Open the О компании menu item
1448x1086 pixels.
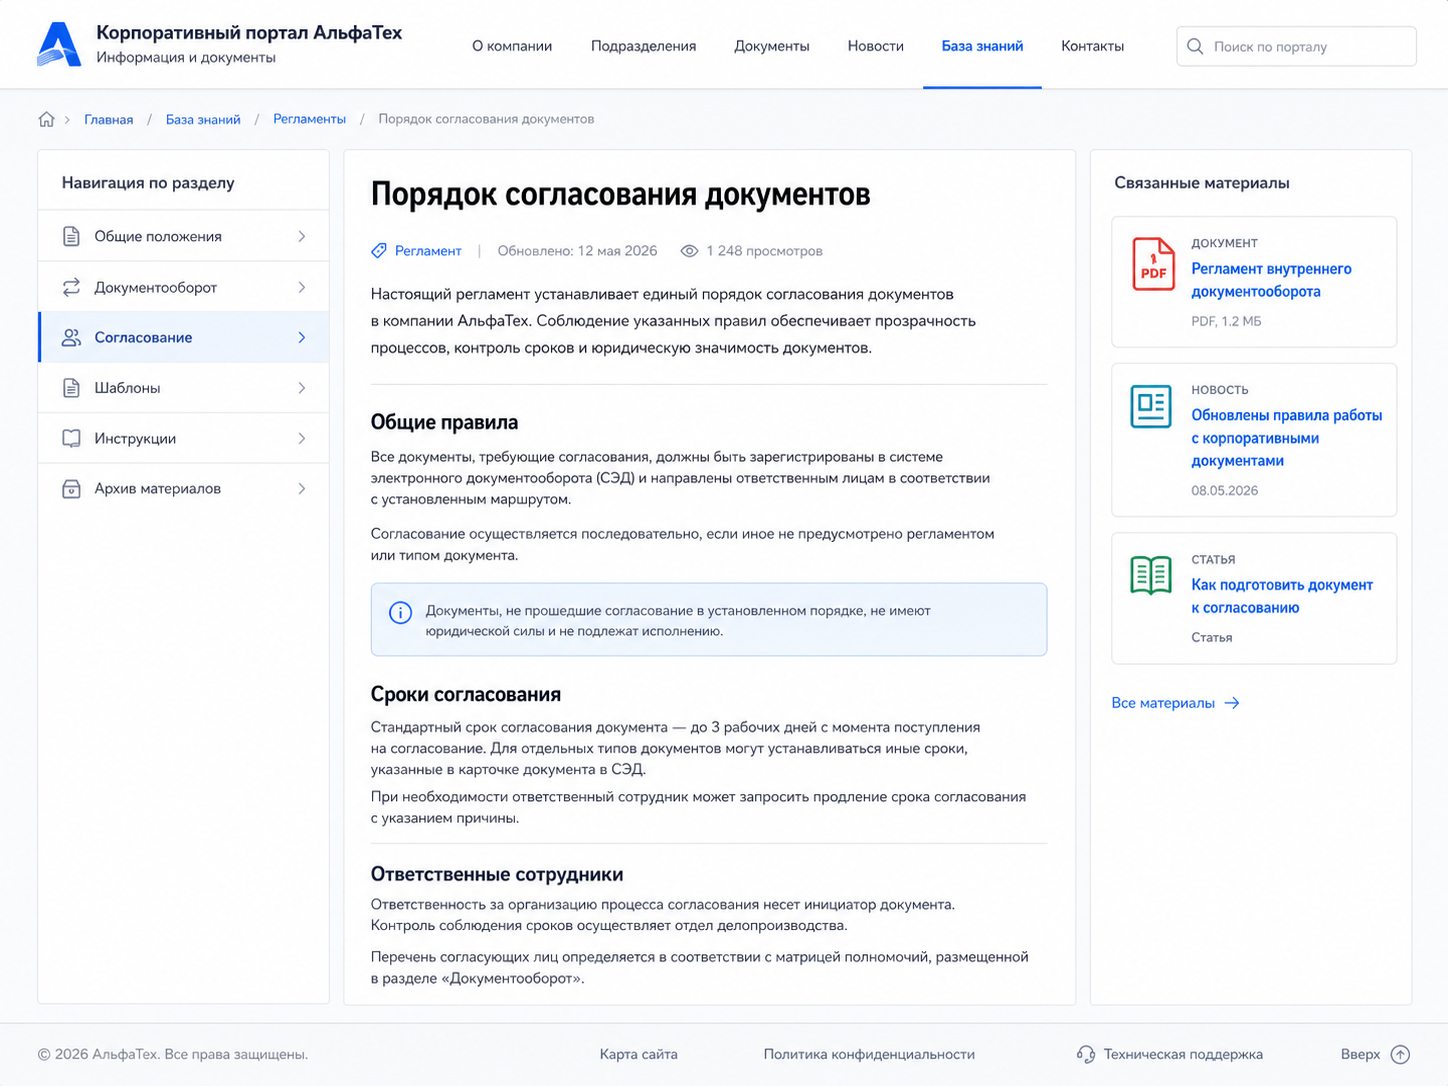pos(512,46)
